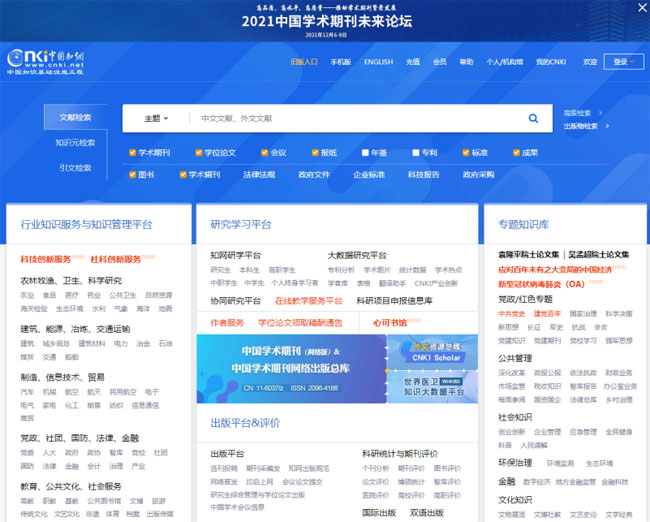Open 作者服务 link
The width and height of the screenshot is (650, 522).
[227, 323]
